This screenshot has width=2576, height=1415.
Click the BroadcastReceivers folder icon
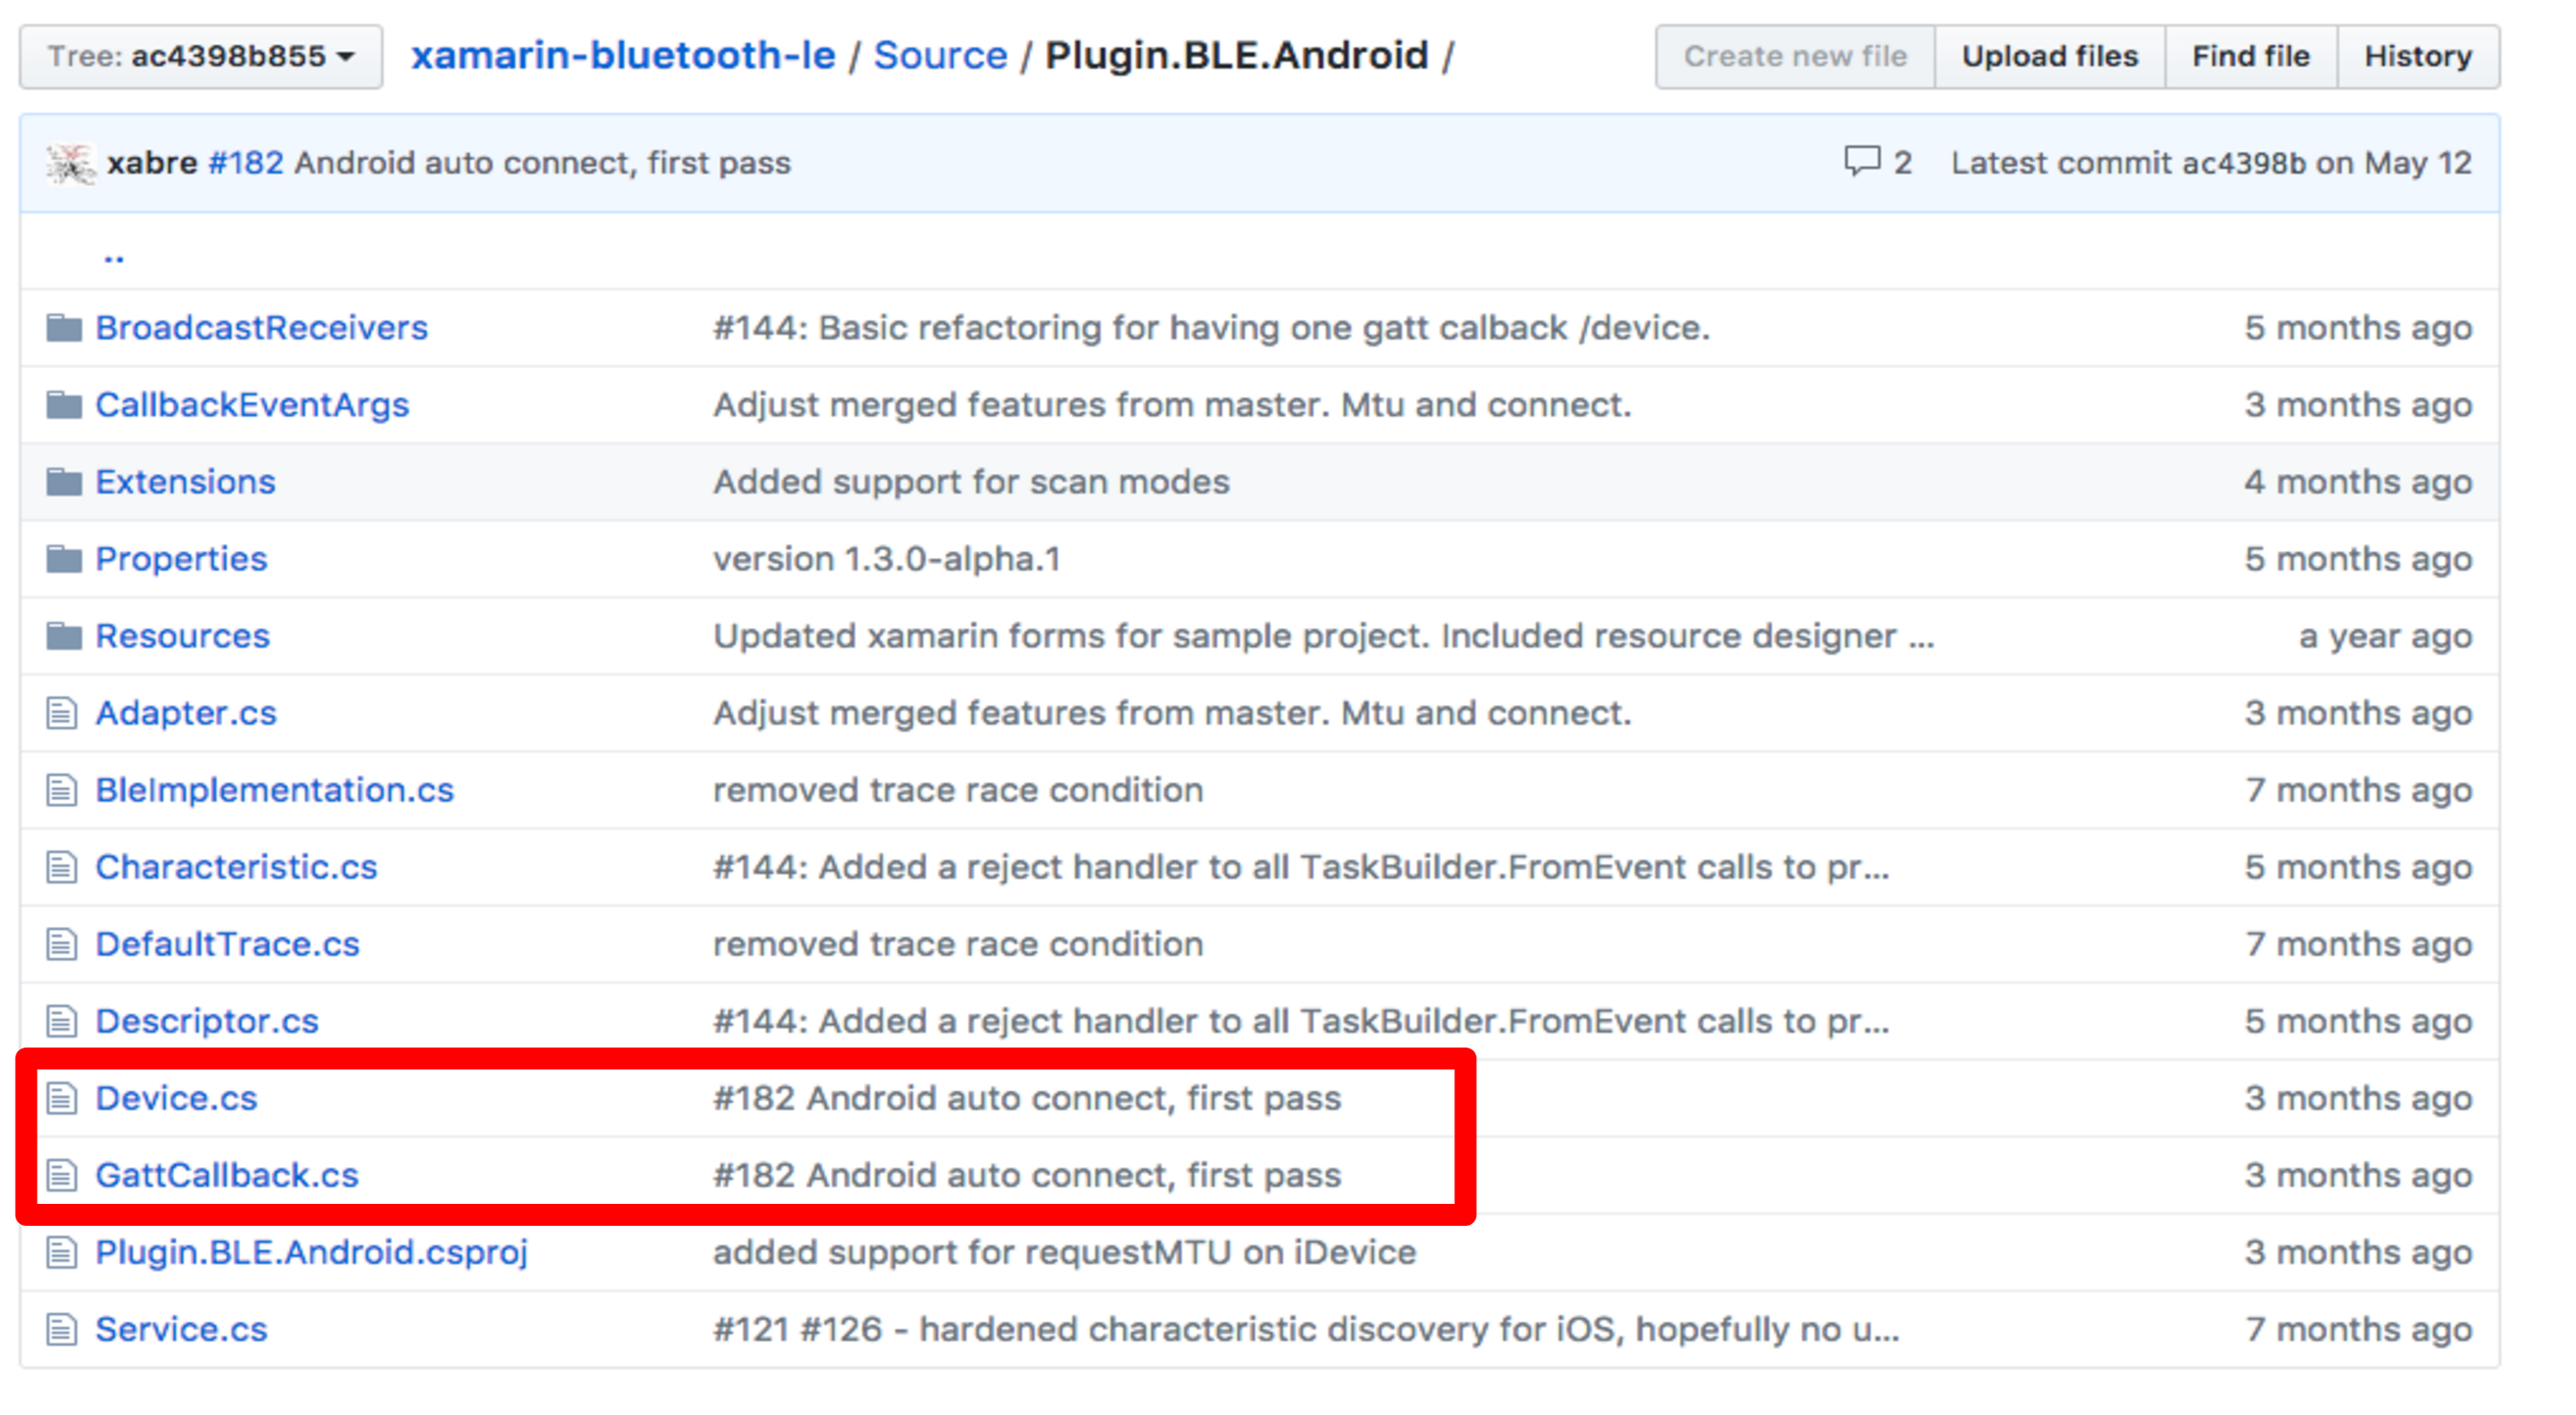[64, 327]
